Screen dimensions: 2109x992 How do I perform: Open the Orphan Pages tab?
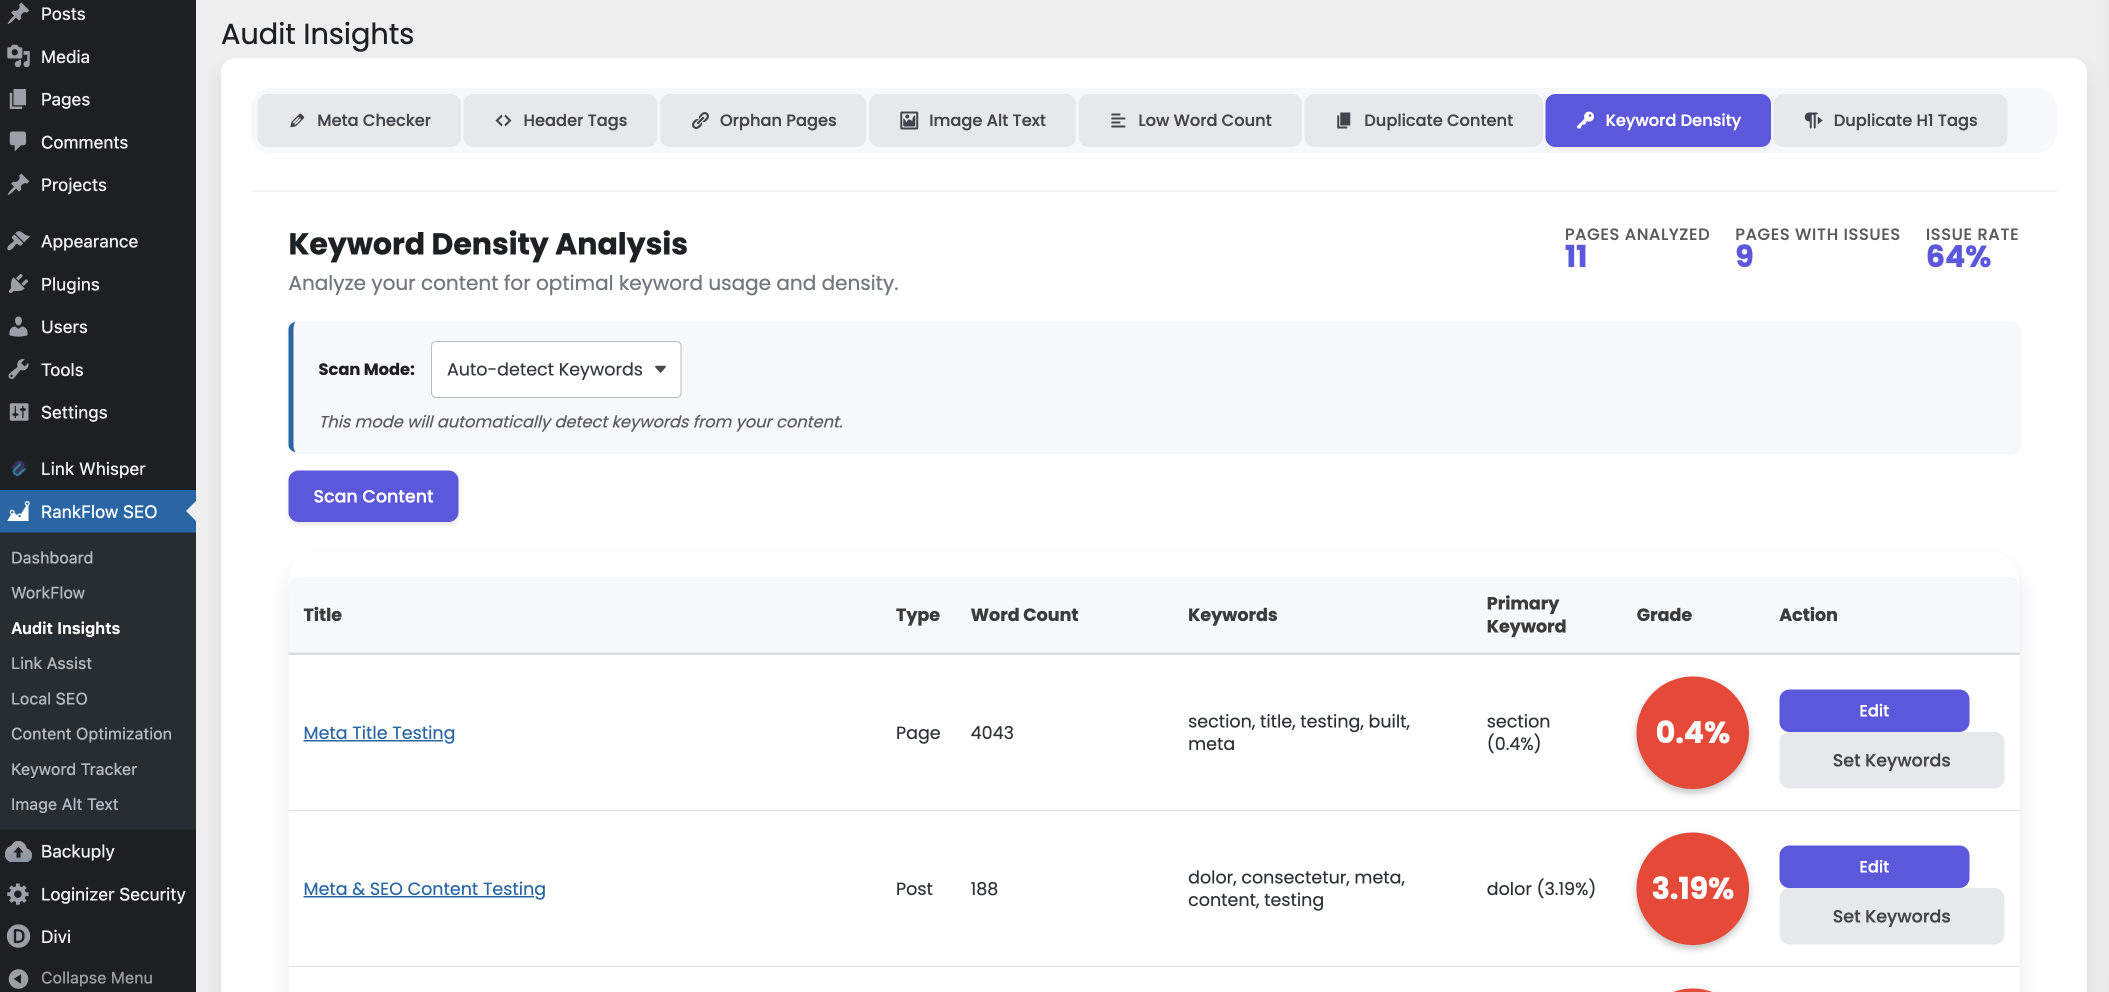point(764,121)
